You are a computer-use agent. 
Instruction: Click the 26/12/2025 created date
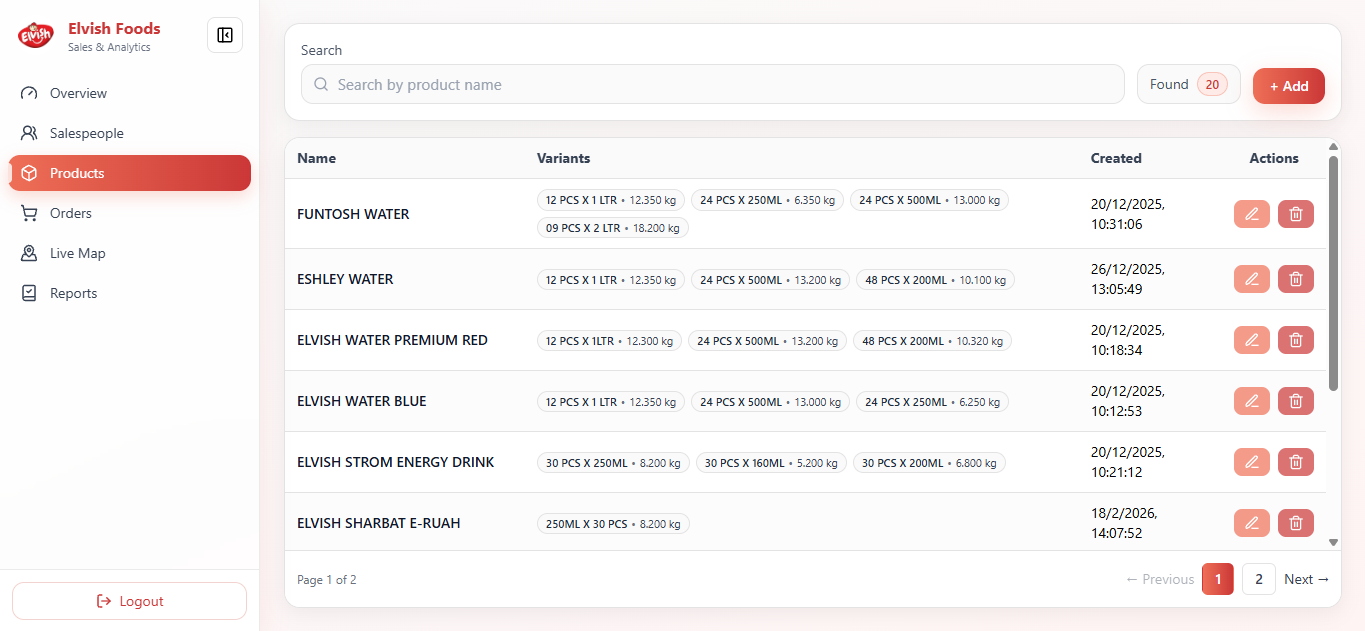(x=1128, y=279)
